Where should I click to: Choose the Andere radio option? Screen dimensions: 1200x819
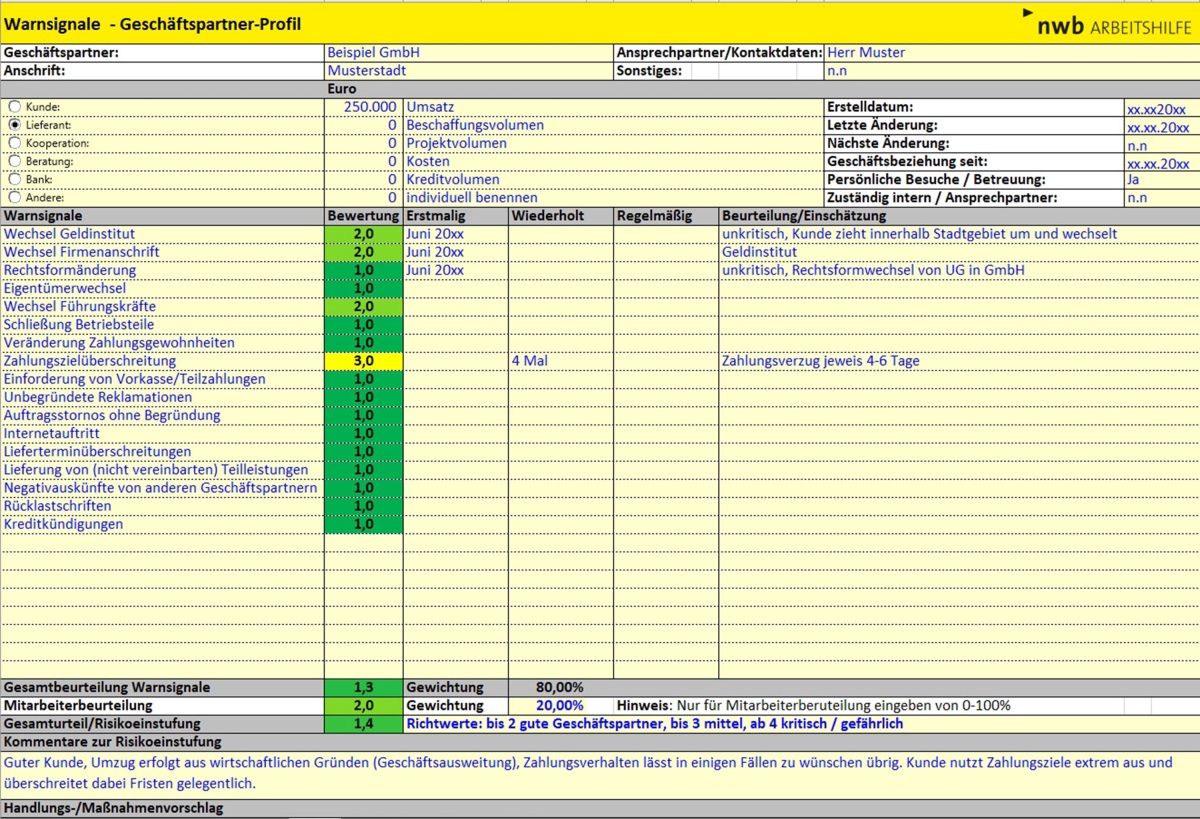(x=14, y=197)
